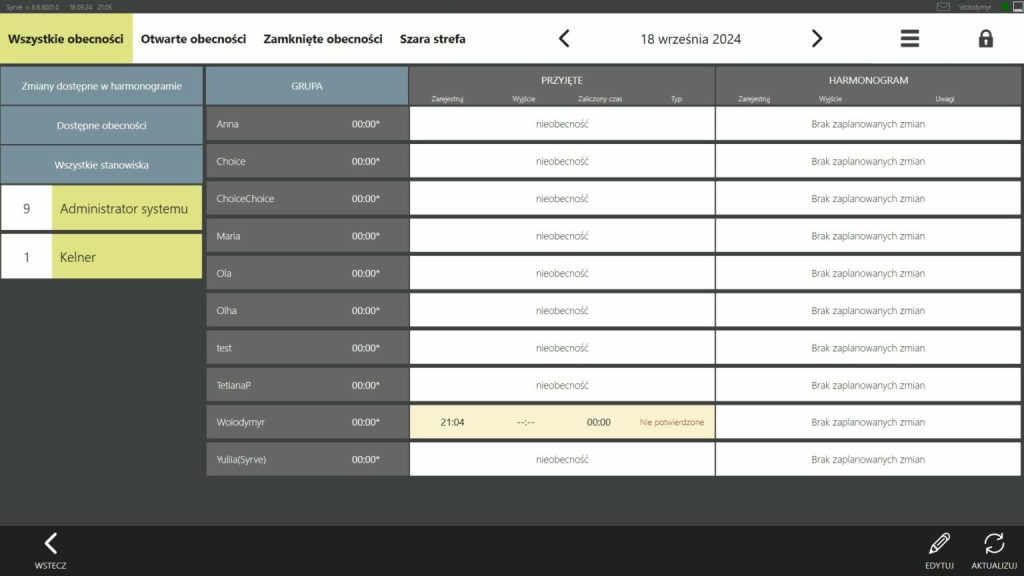Click the date 18 września 2024
Image resolution: width=1024 pixels, height=576 pixels.
click(690, 40)
